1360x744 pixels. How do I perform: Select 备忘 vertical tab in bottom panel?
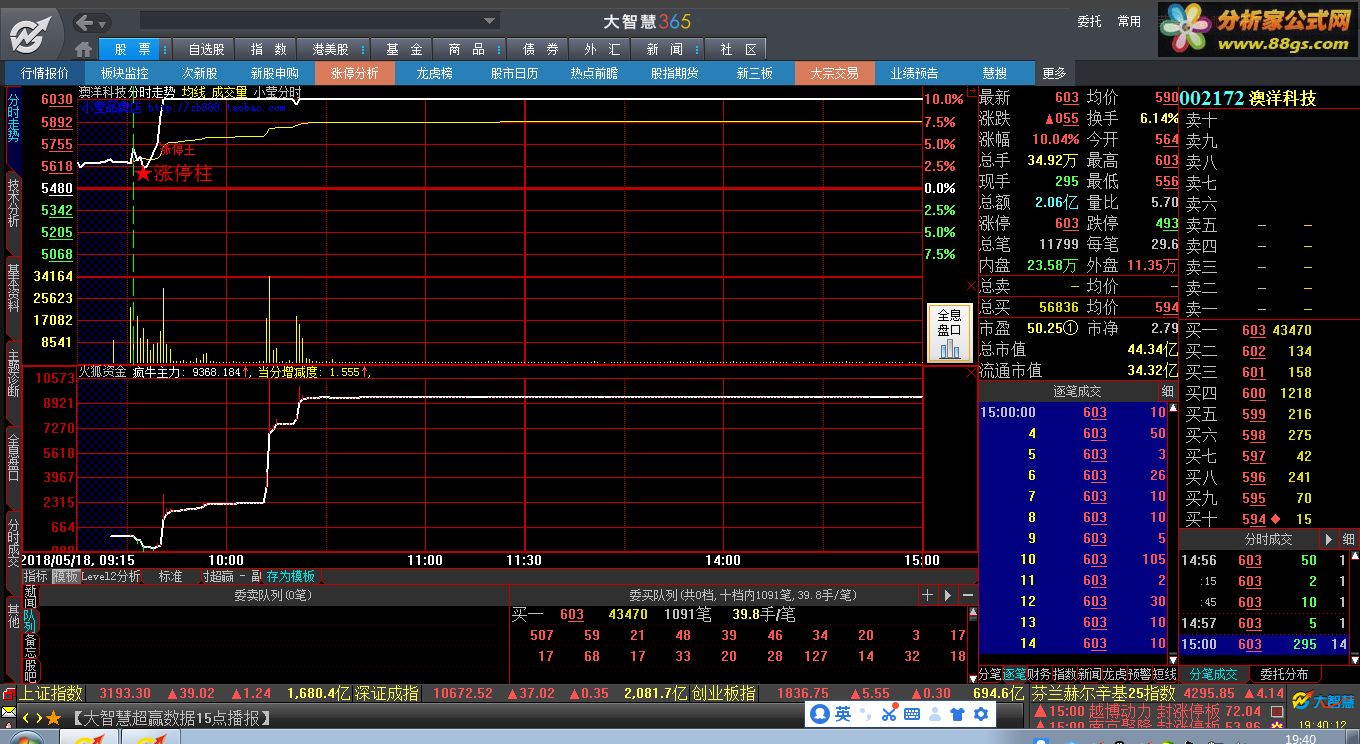[29, 645]
